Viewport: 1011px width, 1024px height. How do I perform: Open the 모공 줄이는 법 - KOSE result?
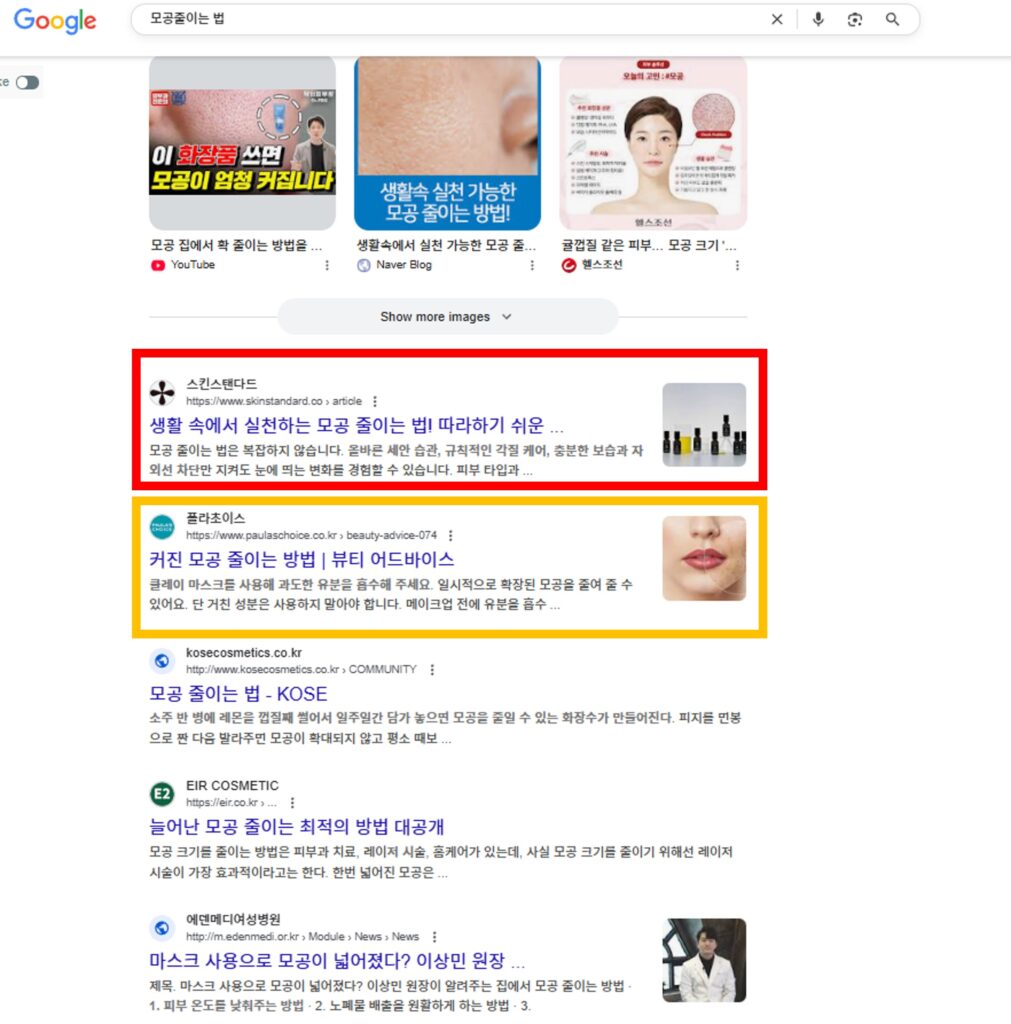click(x=238, y=694)
